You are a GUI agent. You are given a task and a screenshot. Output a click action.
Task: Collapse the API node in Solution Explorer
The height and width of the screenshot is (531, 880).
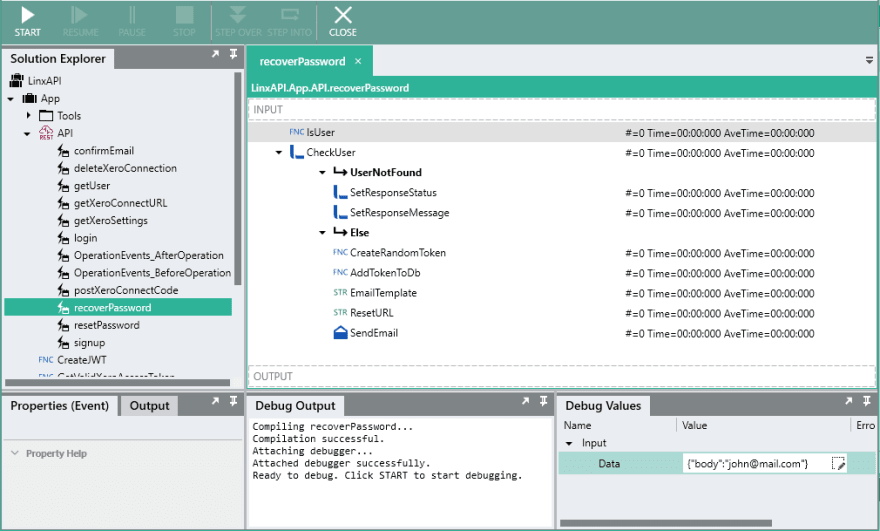click(x=27, y=134)
